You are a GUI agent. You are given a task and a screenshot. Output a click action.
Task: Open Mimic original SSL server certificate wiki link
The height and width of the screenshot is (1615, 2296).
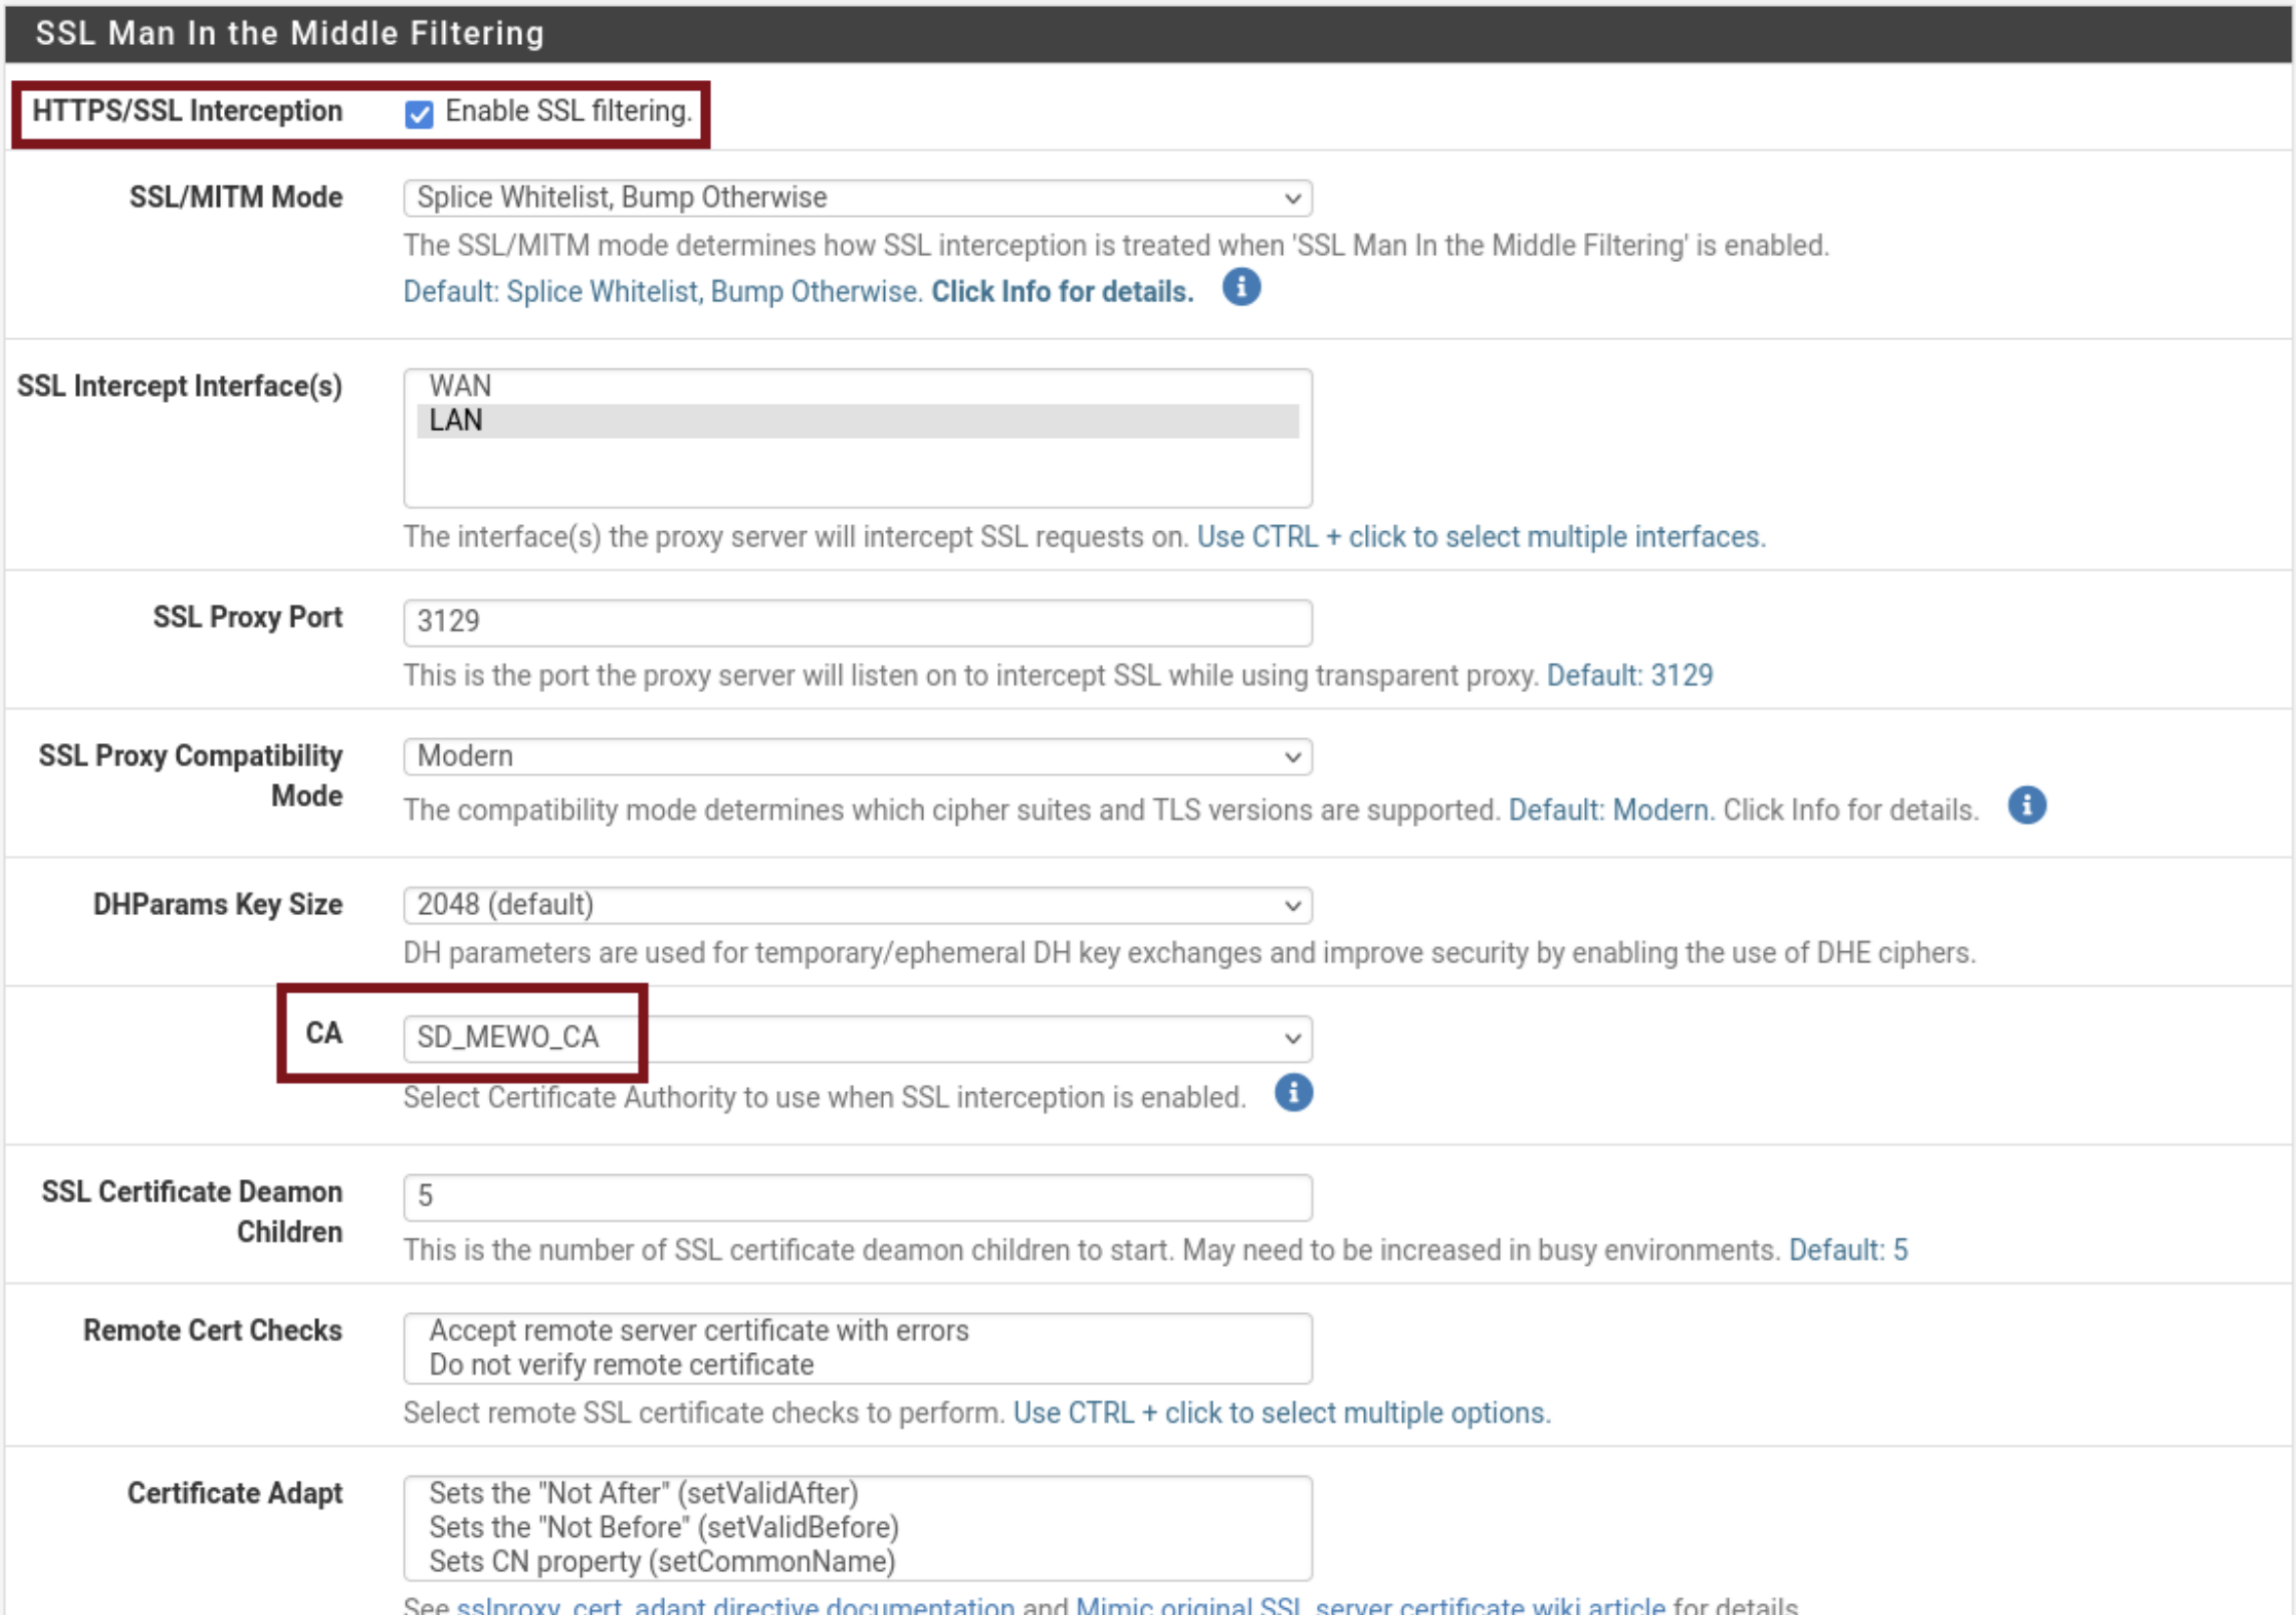pos(1370,1605)
